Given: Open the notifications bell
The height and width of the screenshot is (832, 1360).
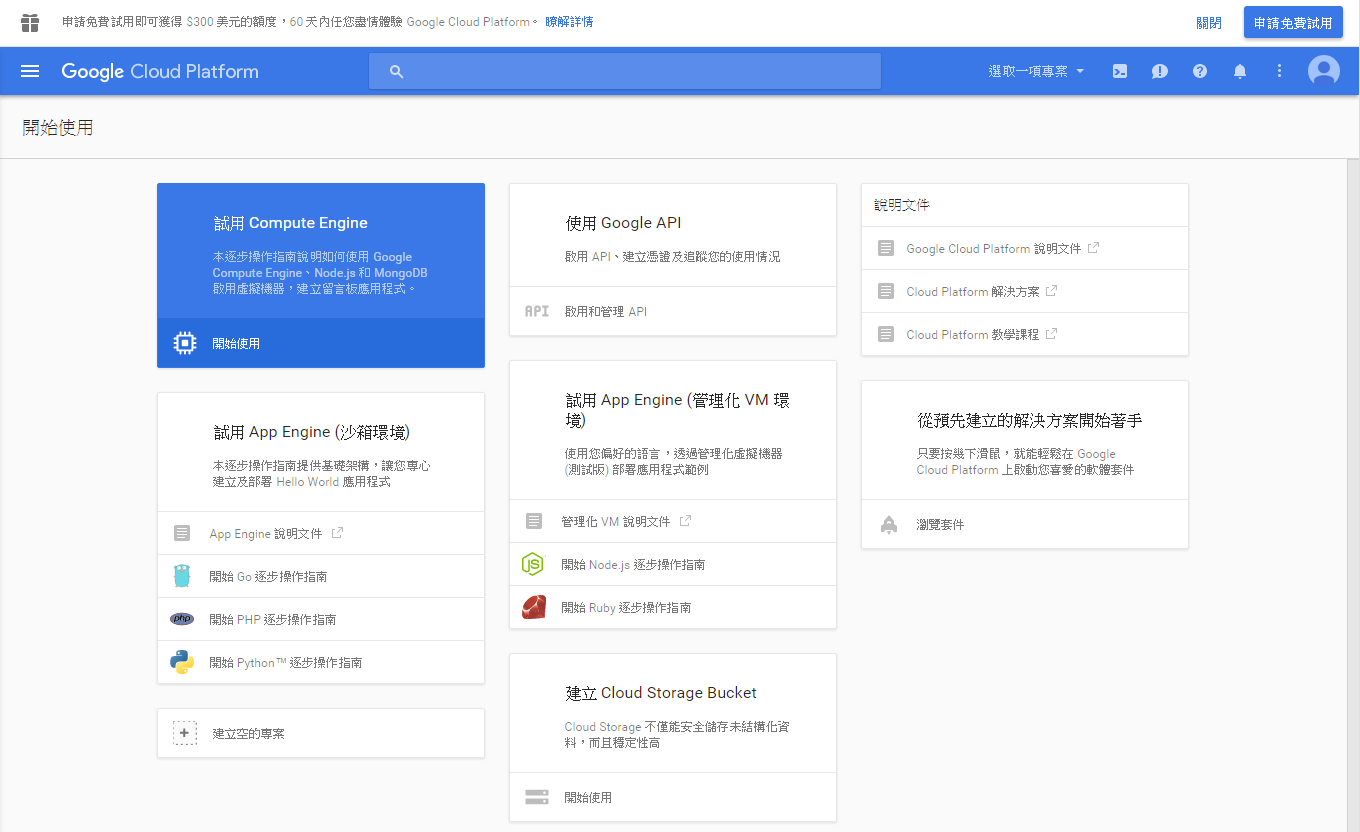Looking at the screenshot, I should point(1240,71).
